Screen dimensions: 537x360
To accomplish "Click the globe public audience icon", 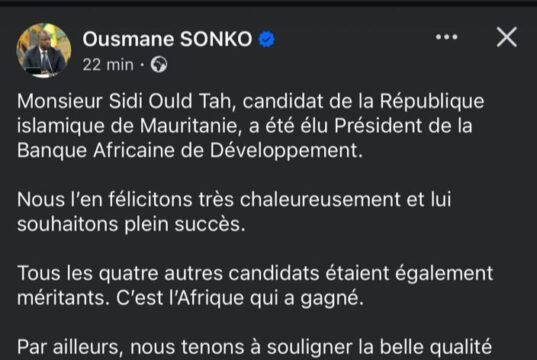I will click(159, 64).
